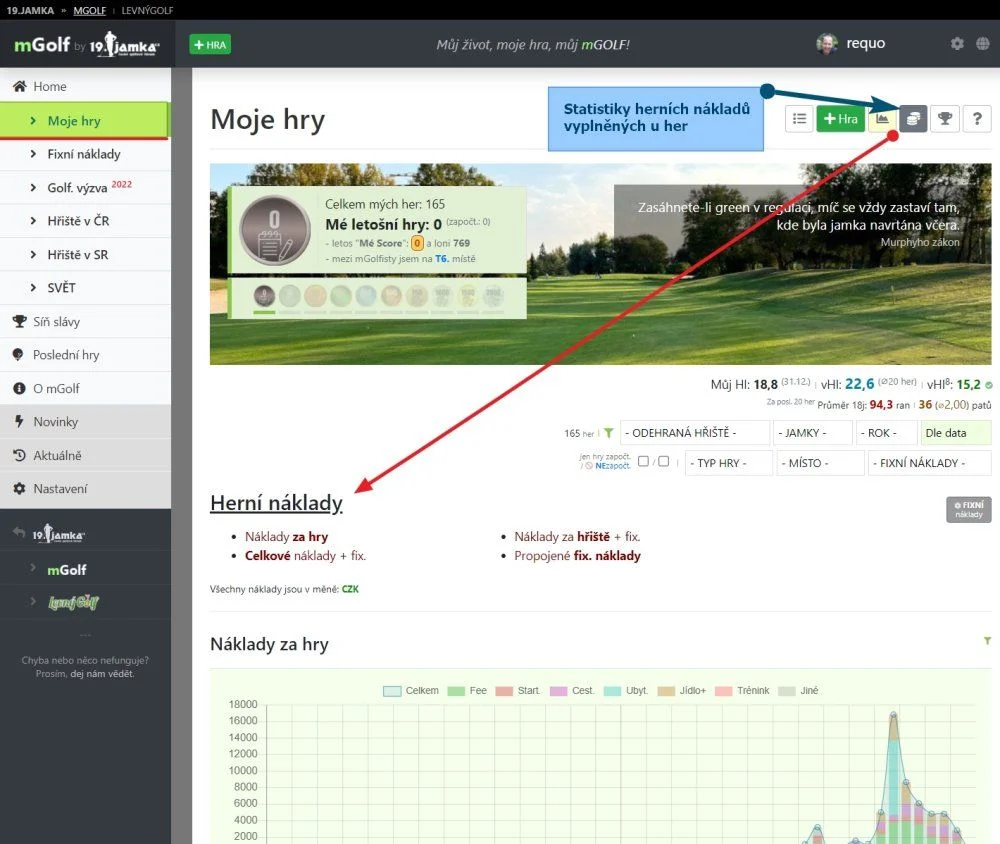Image resolution: width=1000 pixels, height=844 pixels.
Task: Open SVĚT in the sidebar
Action: [85, 288]
